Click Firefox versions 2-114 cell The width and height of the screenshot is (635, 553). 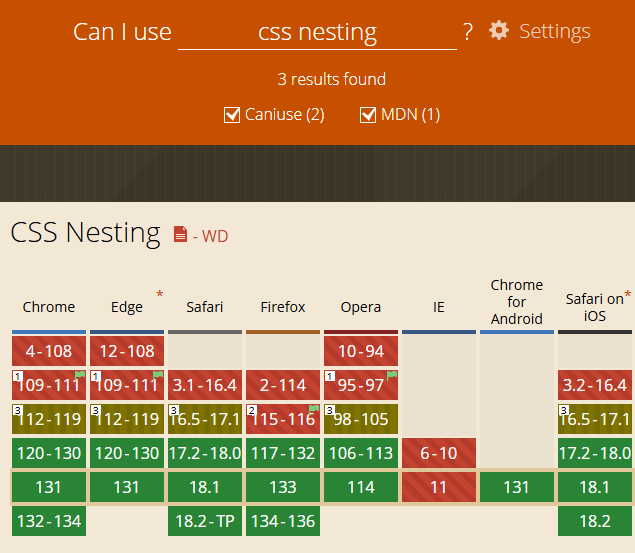click(283, 385)
